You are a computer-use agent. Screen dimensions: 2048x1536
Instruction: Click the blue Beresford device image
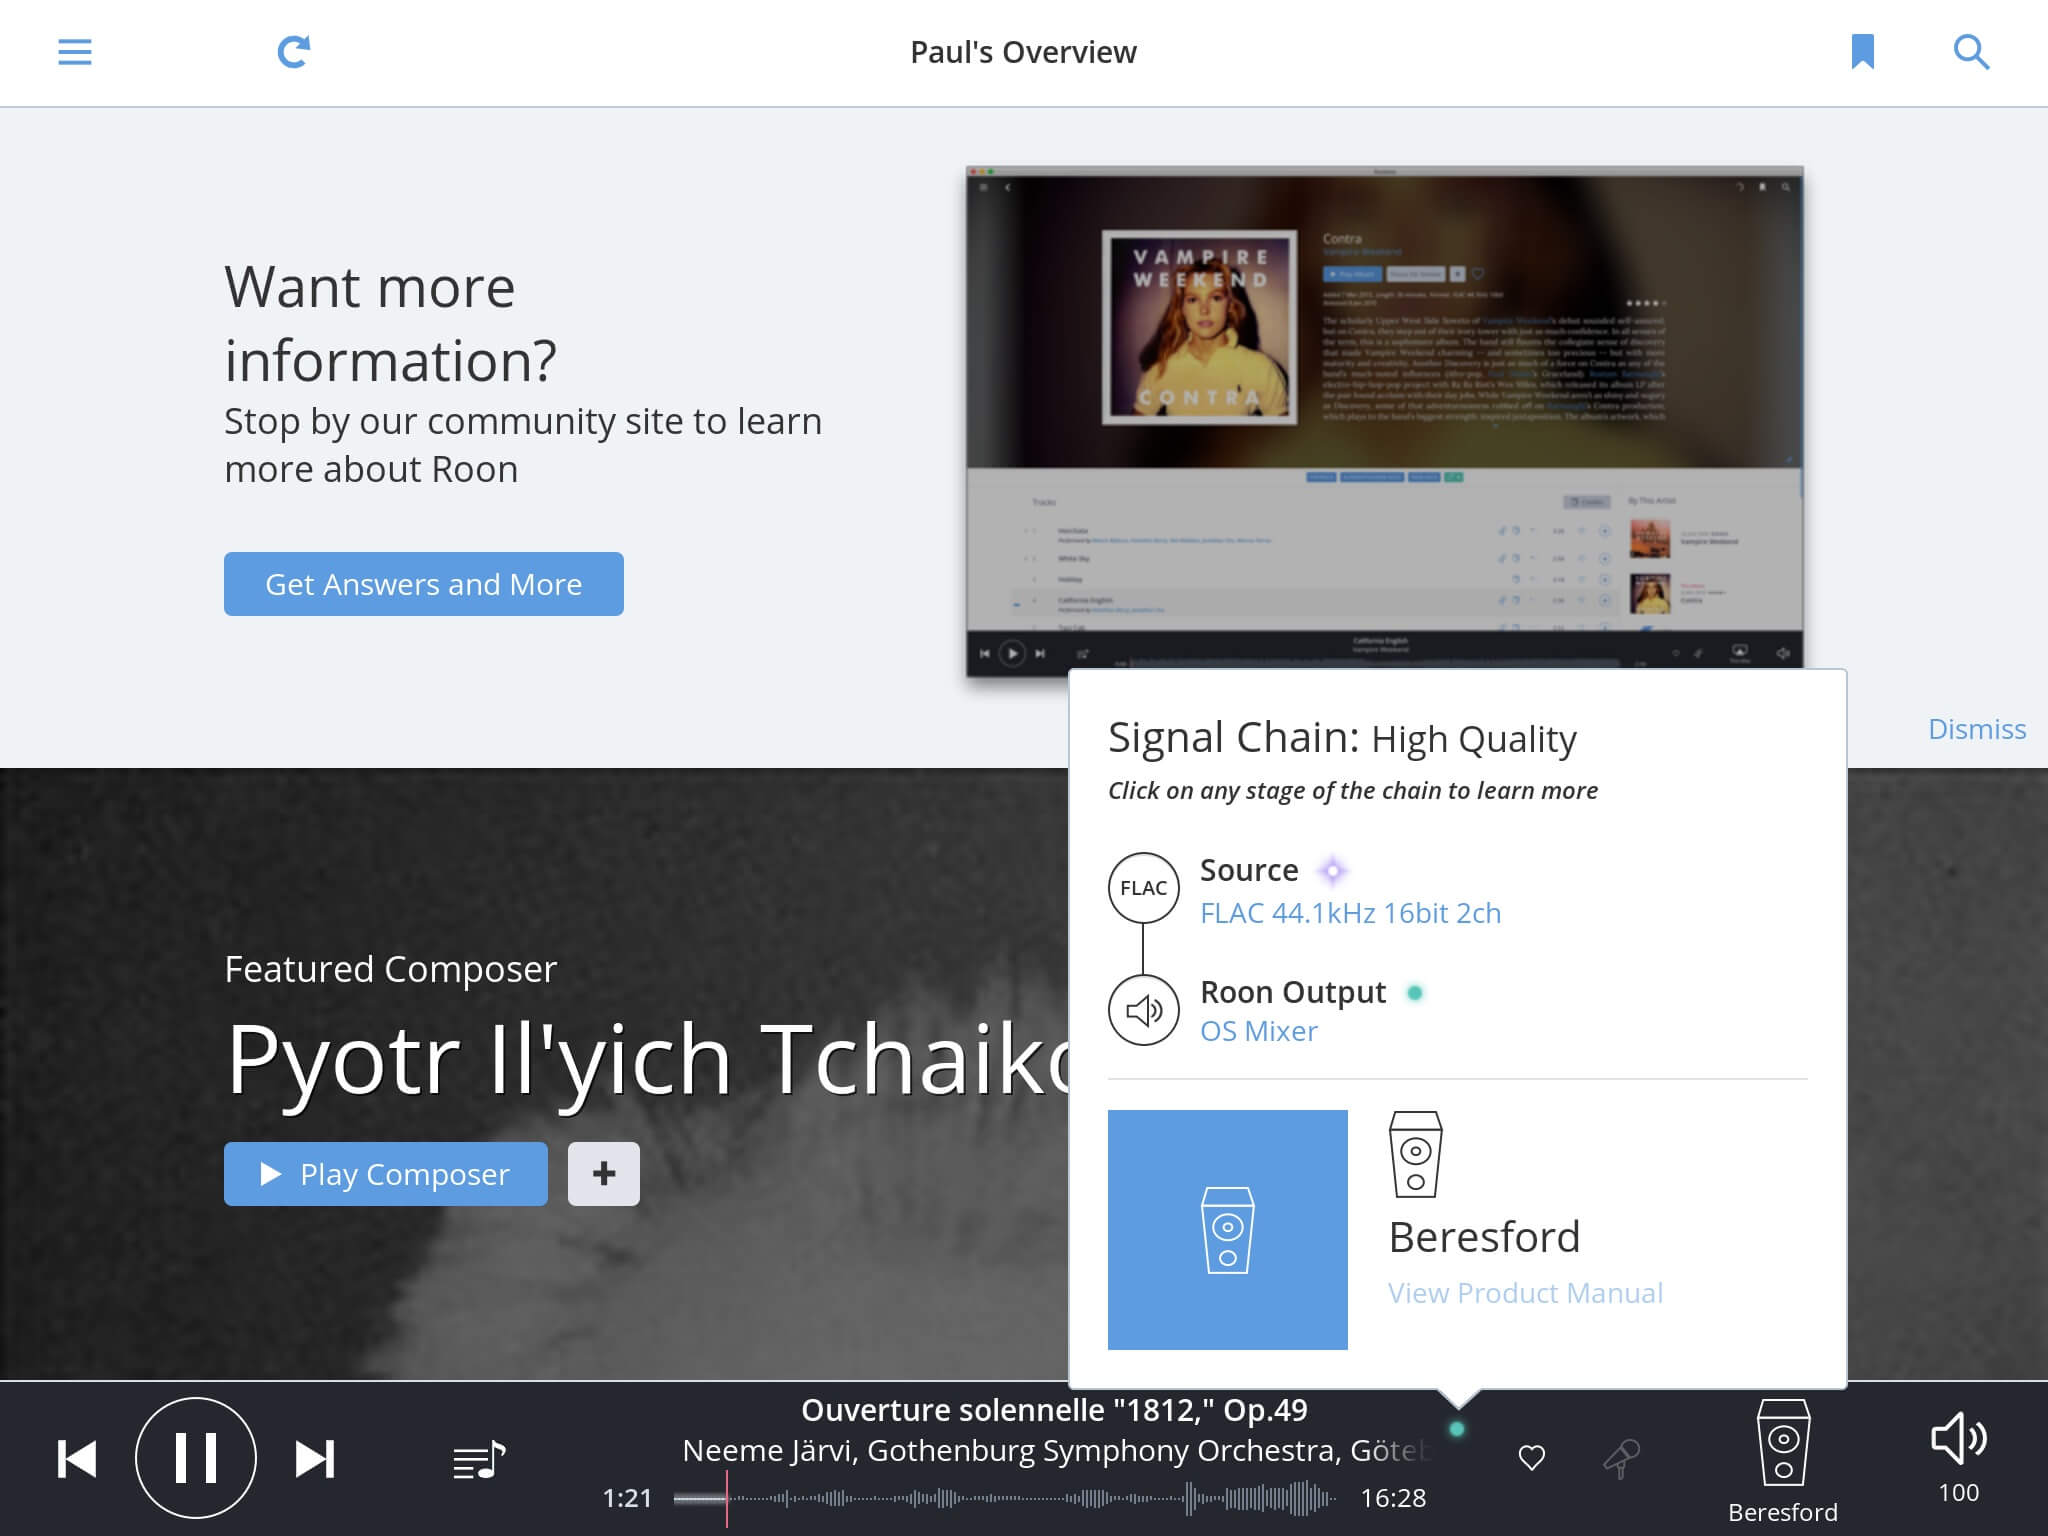point(1228,1230)
